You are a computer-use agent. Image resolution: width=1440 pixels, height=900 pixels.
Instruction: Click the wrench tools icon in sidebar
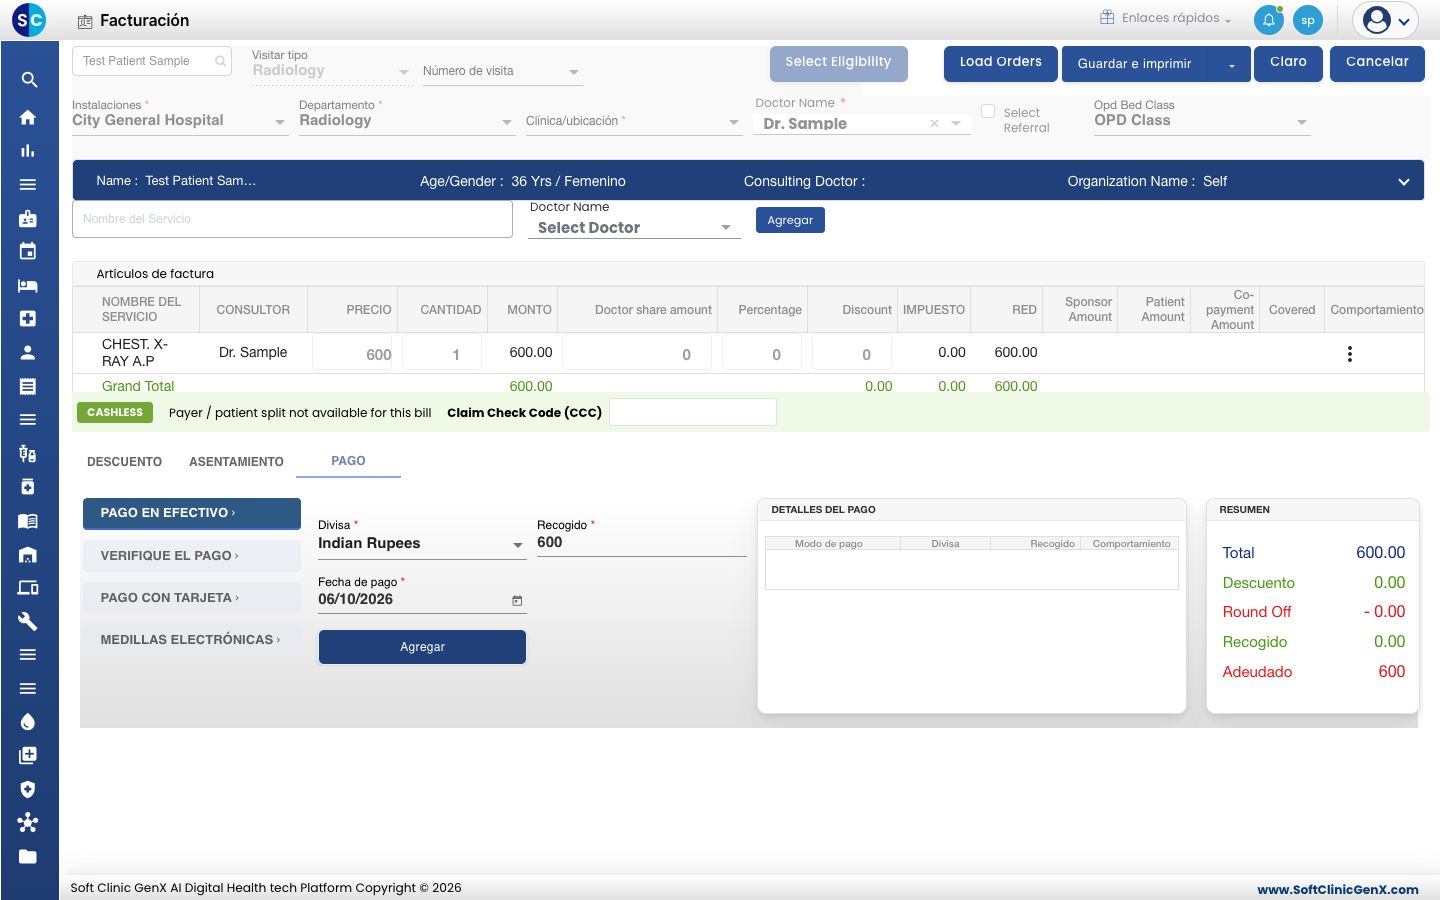pyautogui.click(x=28, y=621)
